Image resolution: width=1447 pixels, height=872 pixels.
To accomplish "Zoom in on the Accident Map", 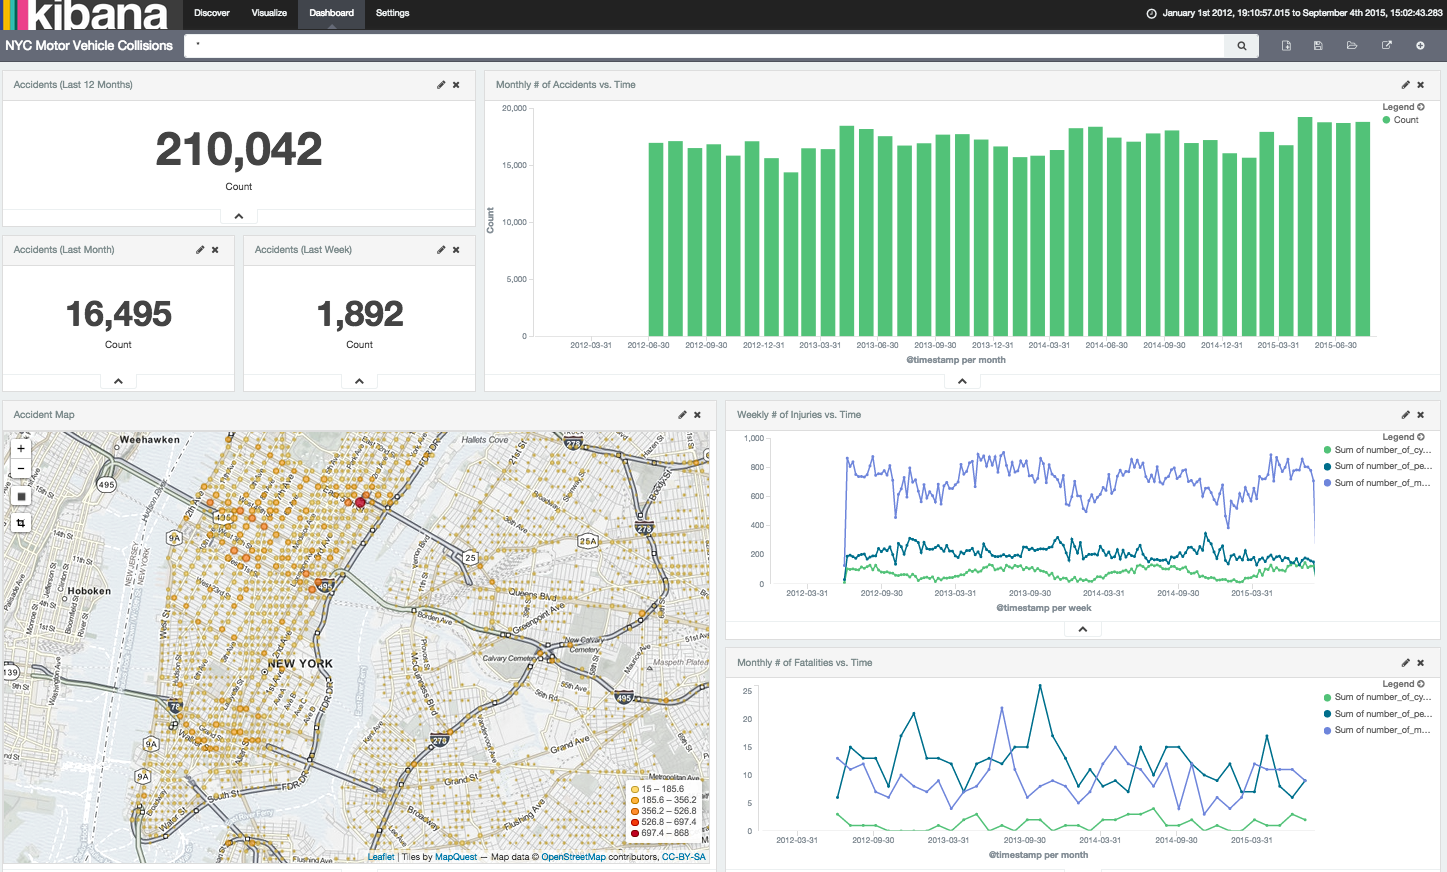I will 21,449.
